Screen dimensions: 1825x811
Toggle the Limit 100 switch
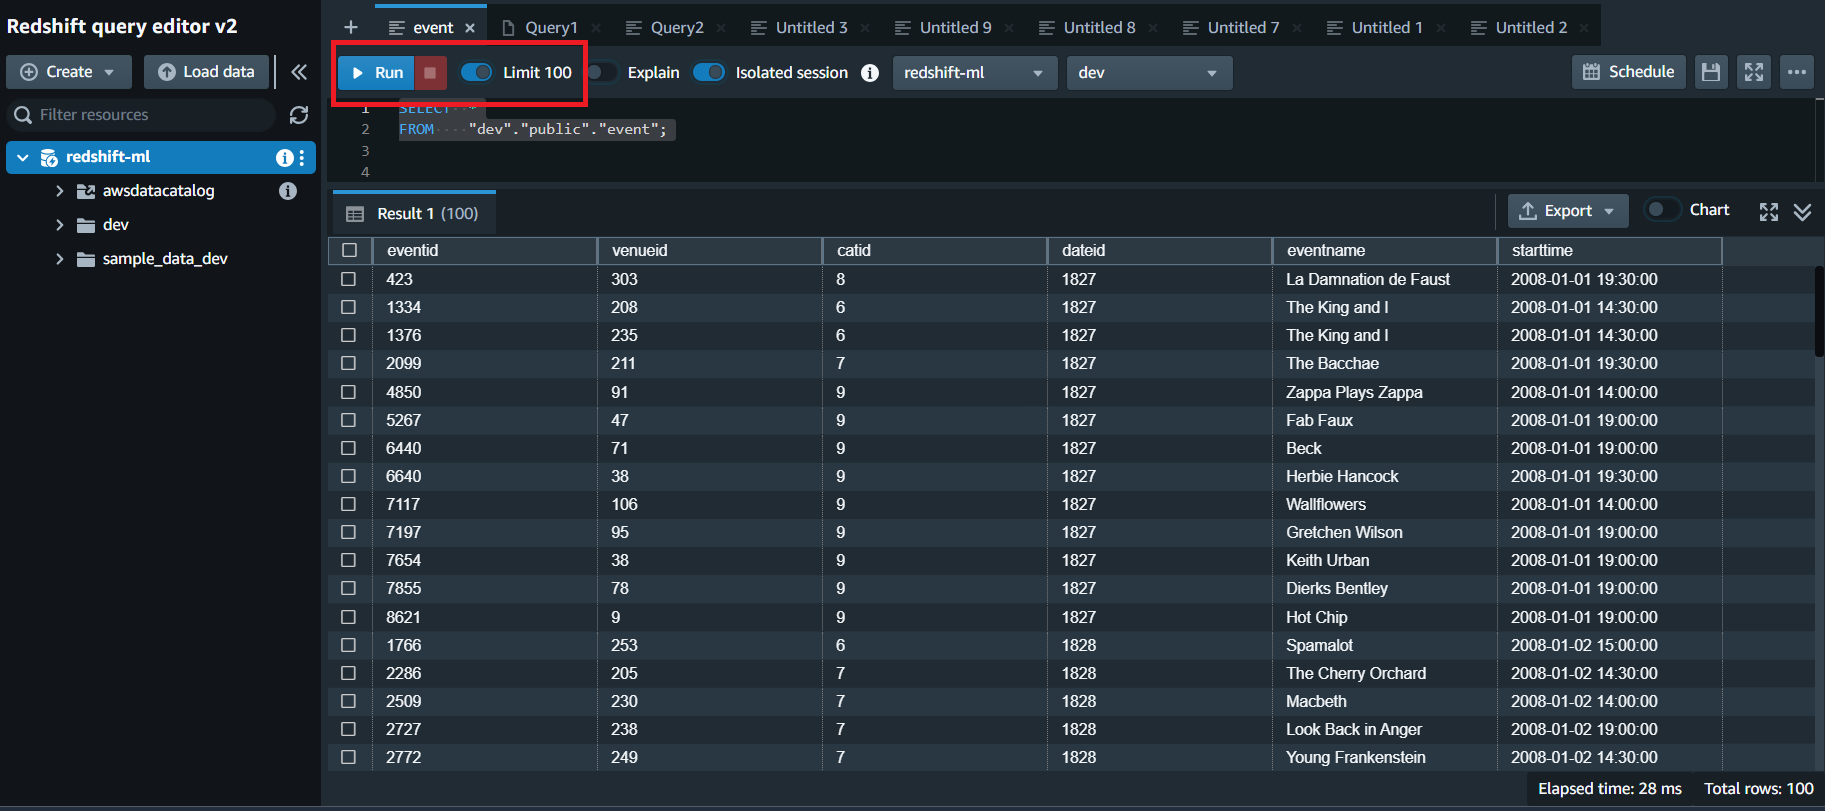[477, 72]
